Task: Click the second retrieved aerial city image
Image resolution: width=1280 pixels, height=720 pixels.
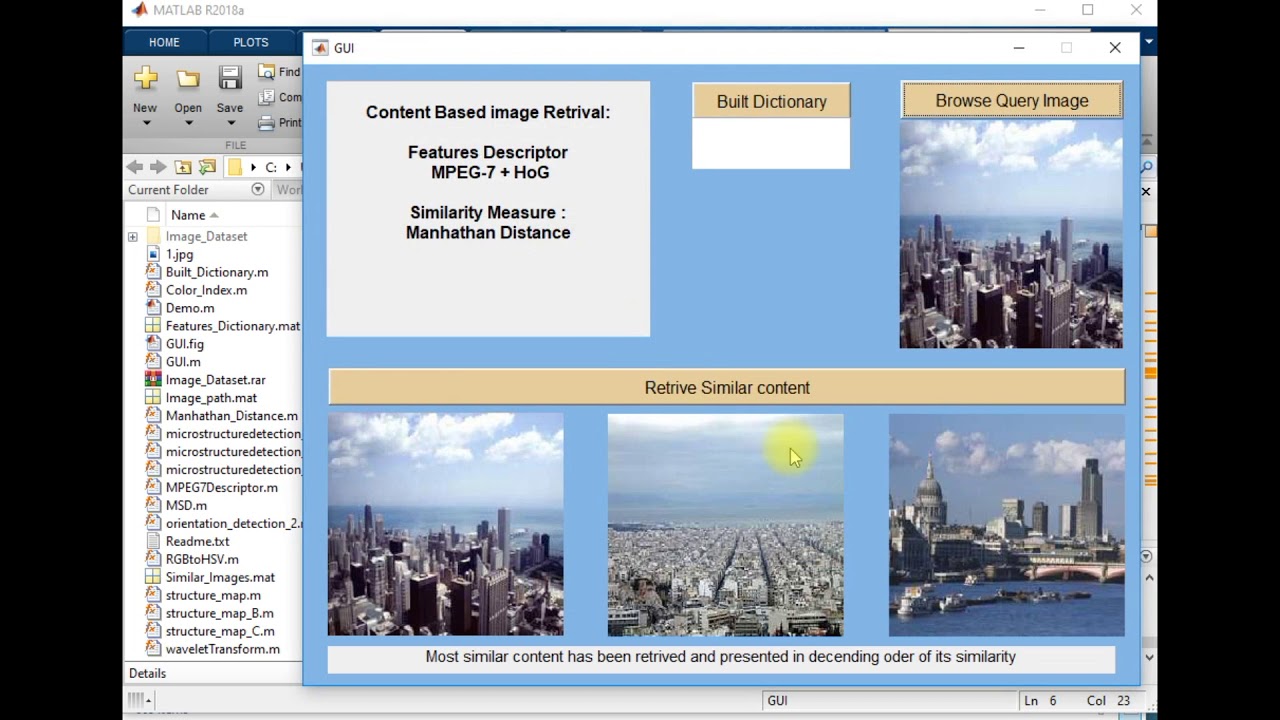Action: point(726,525)
